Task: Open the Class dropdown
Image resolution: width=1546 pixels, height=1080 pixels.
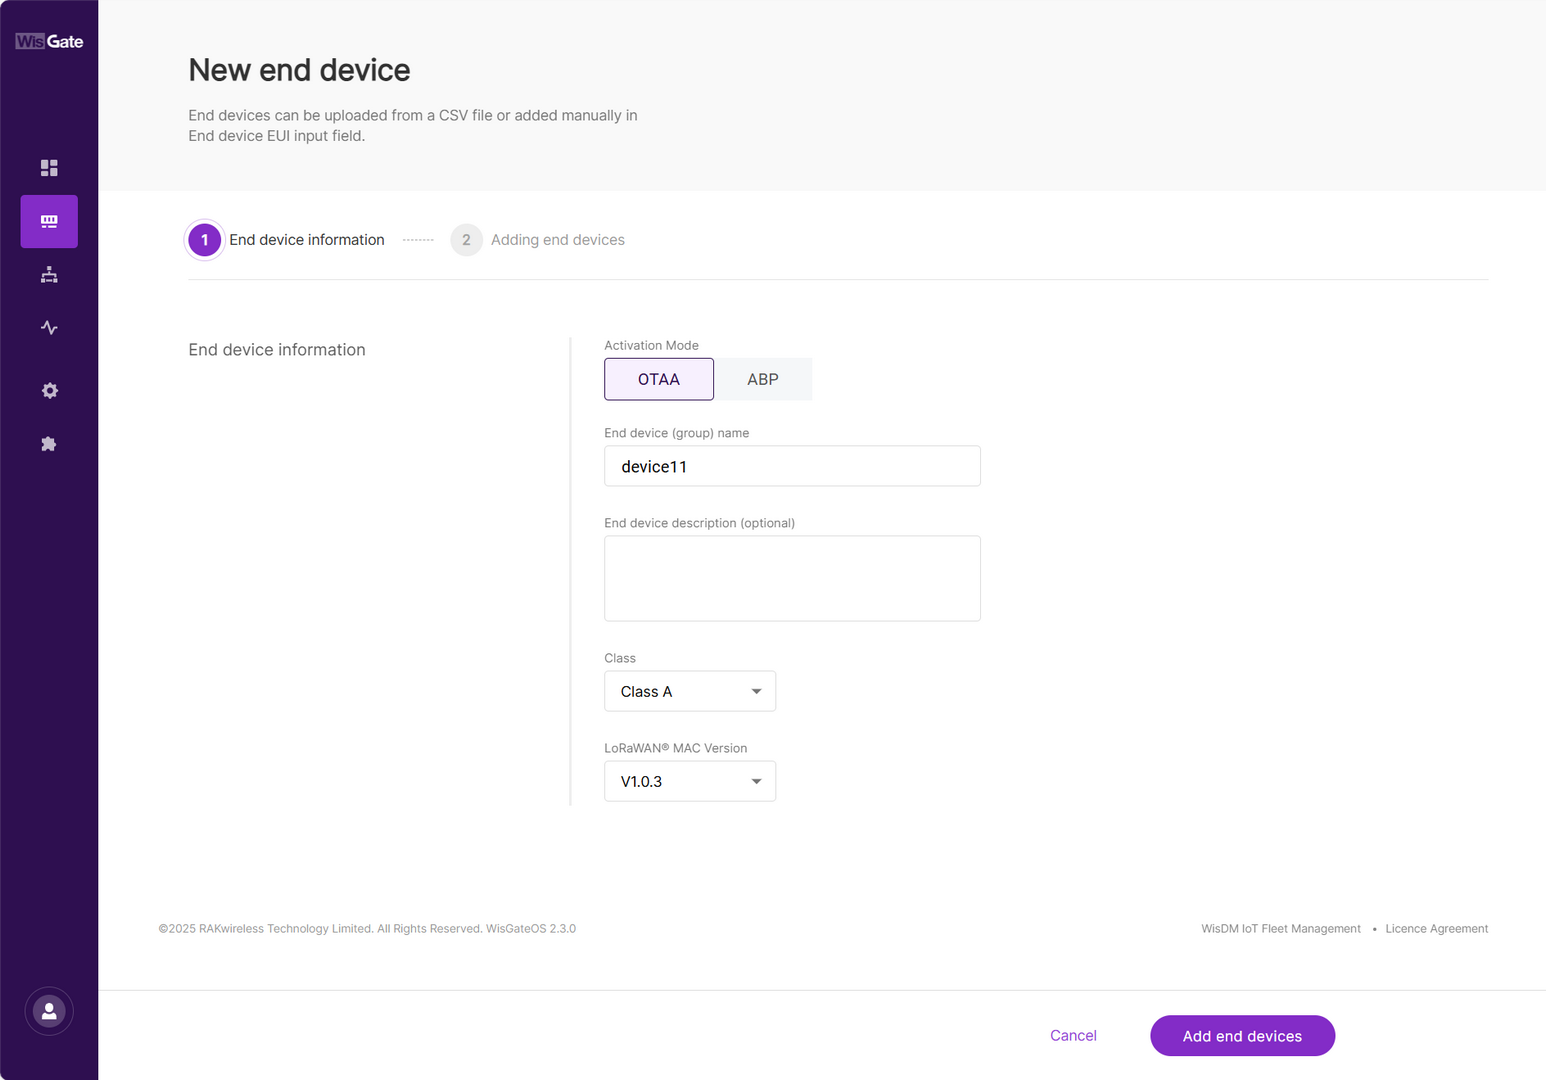Action: click(689, 691)
